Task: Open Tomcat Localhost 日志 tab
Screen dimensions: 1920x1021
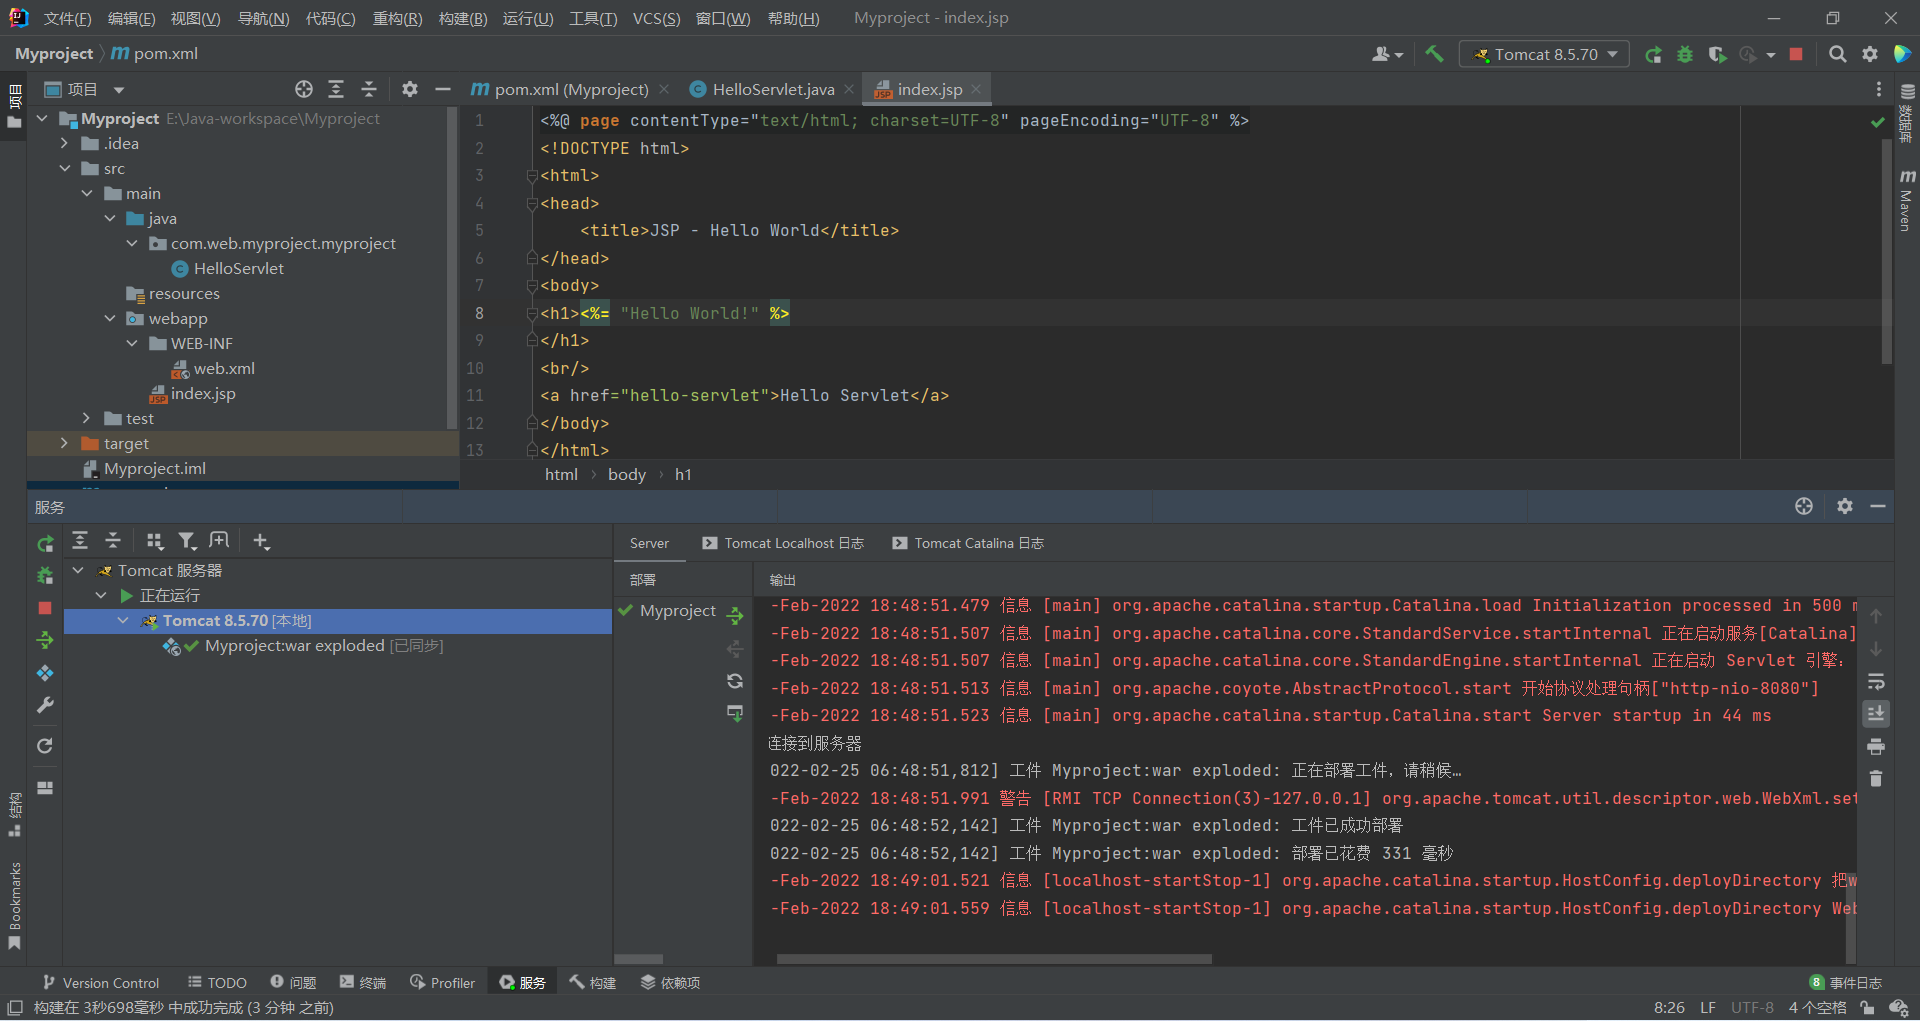Action: [783, 543]
